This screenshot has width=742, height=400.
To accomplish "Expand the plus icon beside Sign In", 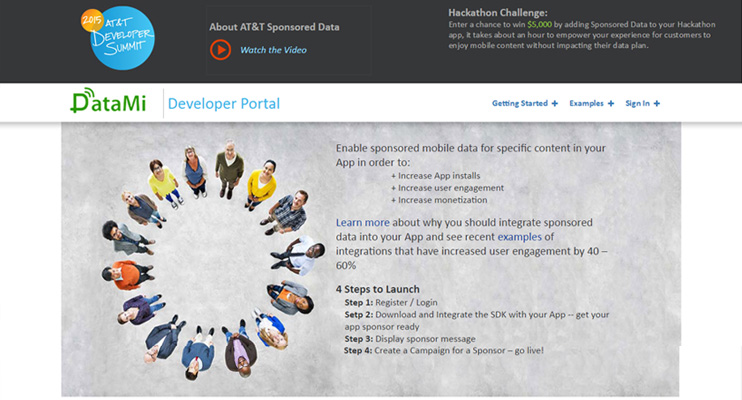I will 657,104.
